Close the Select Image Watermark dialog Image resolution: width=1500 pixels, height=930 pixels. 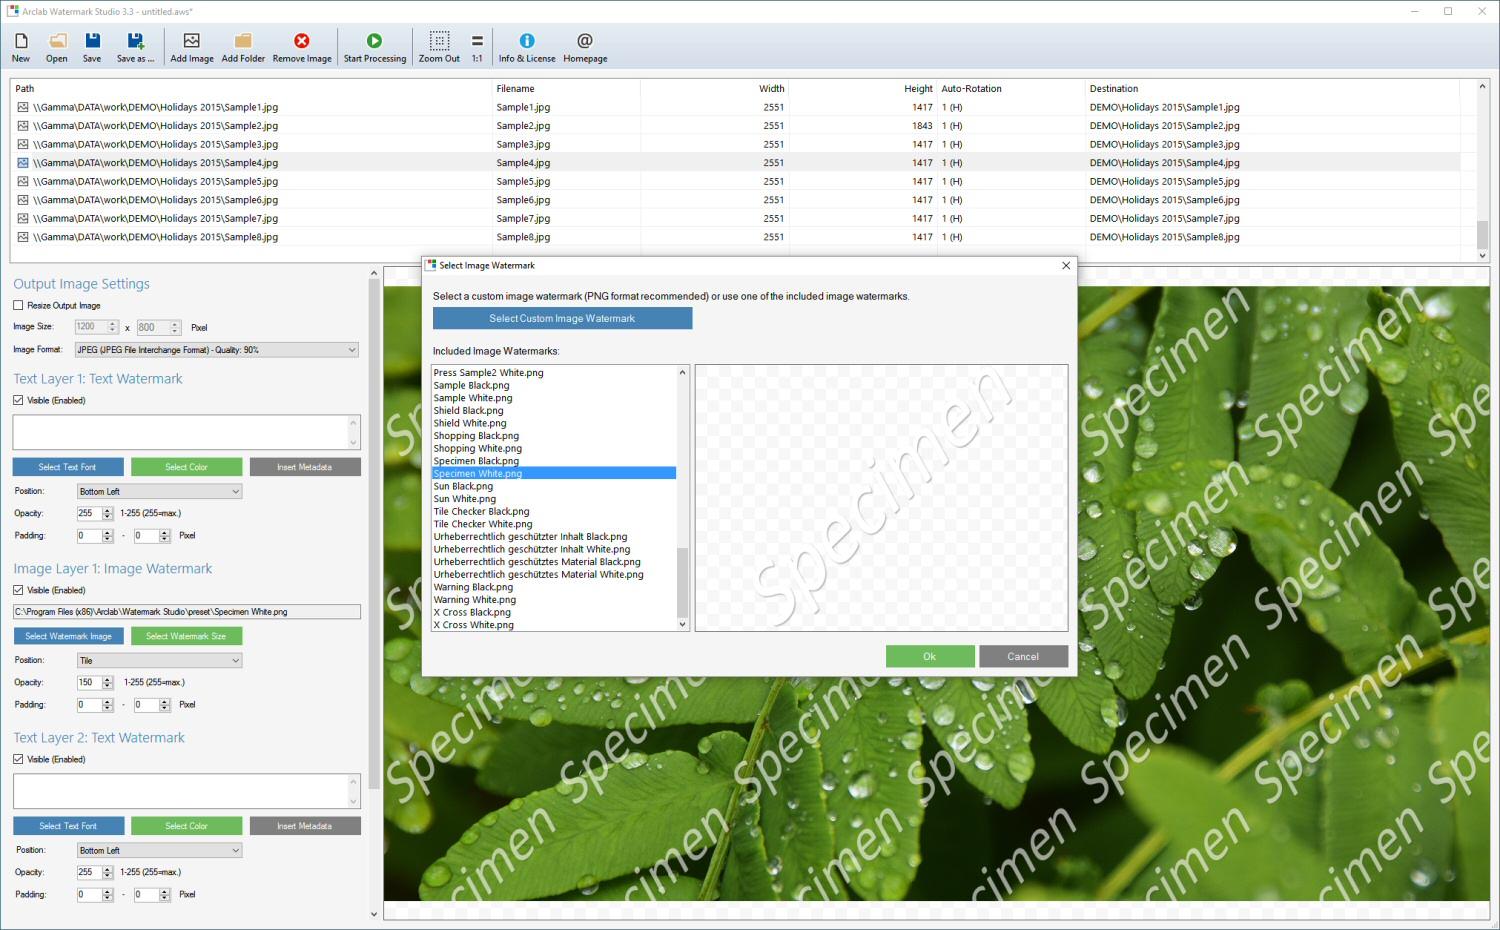click(x=1066, y=265)
